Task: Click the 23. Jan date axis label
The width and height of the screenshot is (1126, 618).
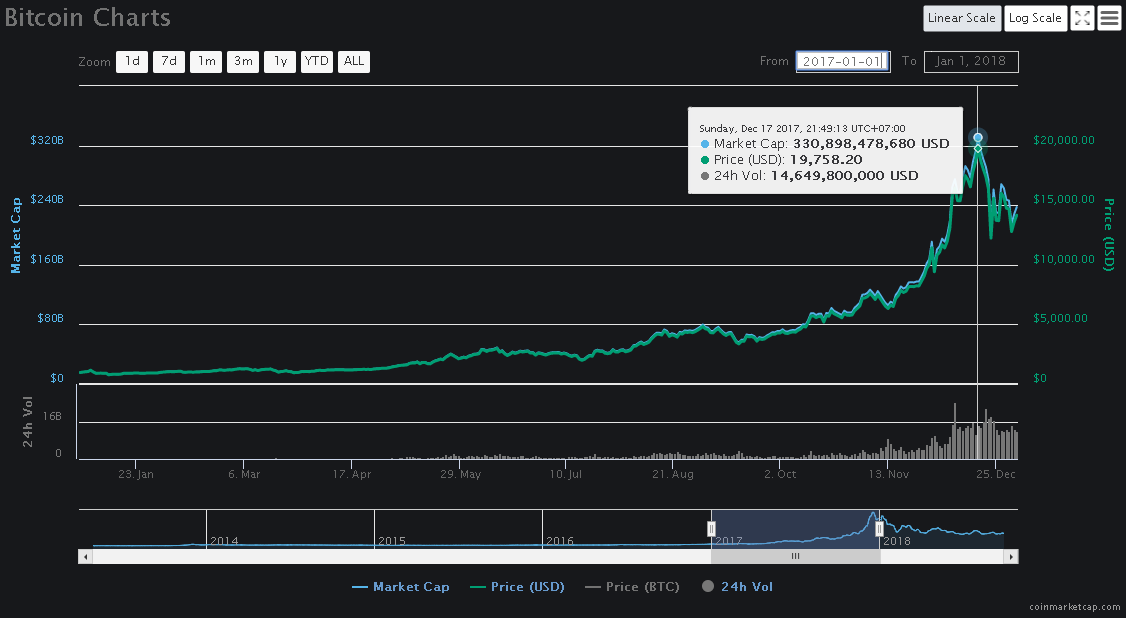Action: coord(136,474)
